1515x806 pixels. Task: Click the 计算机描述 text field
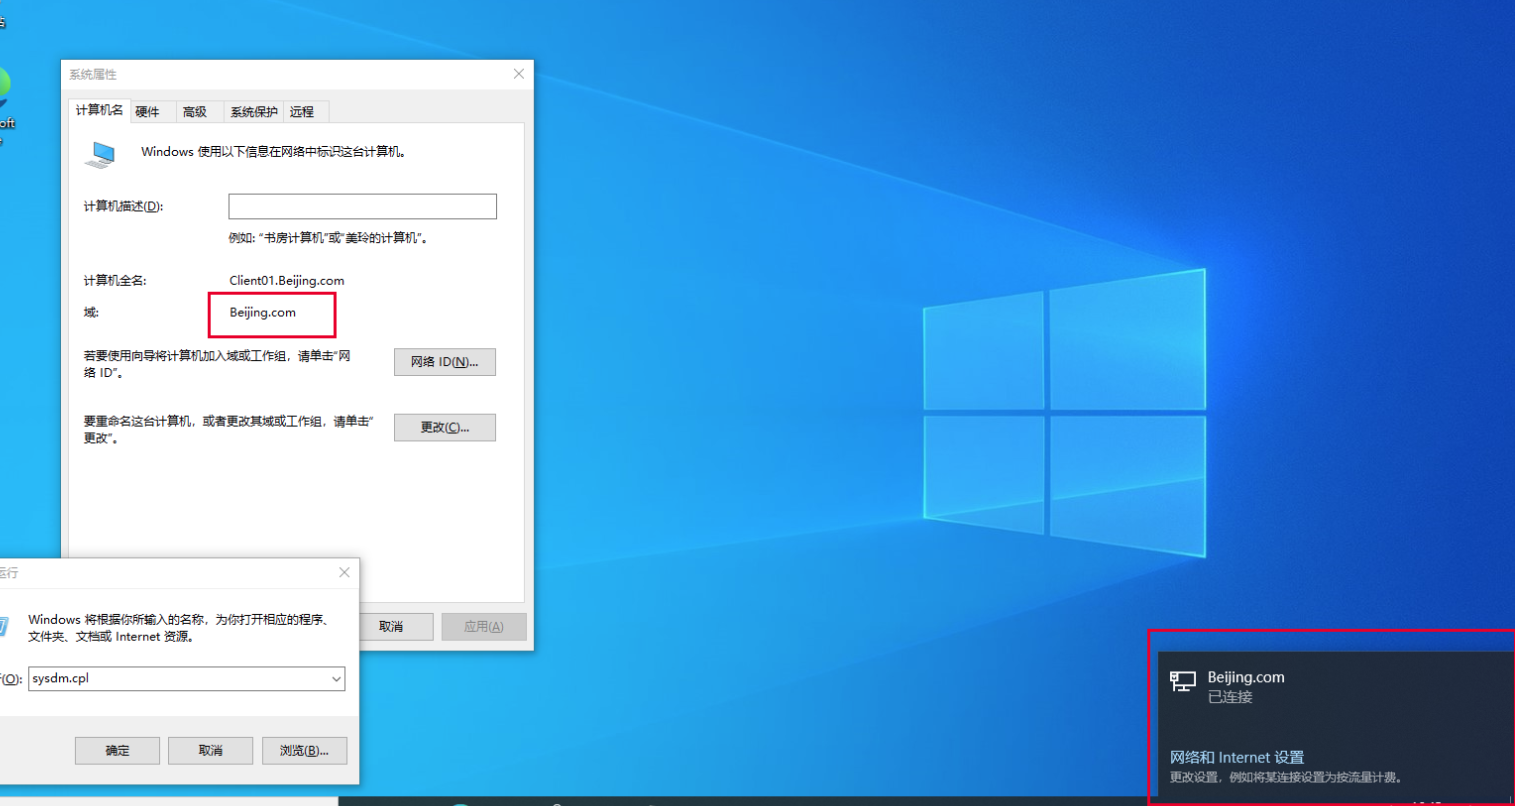click(x=362, y=206)
